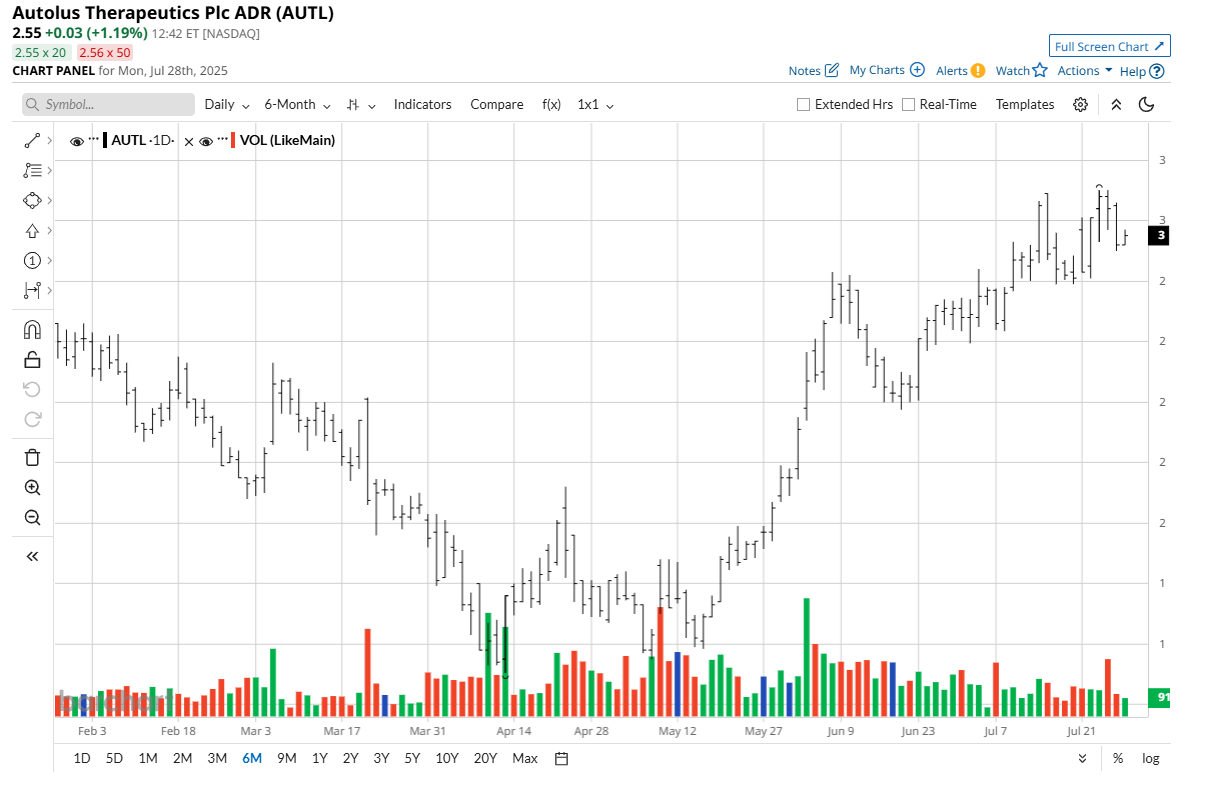This screenshot has height=798, width=1207.
Task: Click the VOL red color swatch
Action: click(233, 141)
